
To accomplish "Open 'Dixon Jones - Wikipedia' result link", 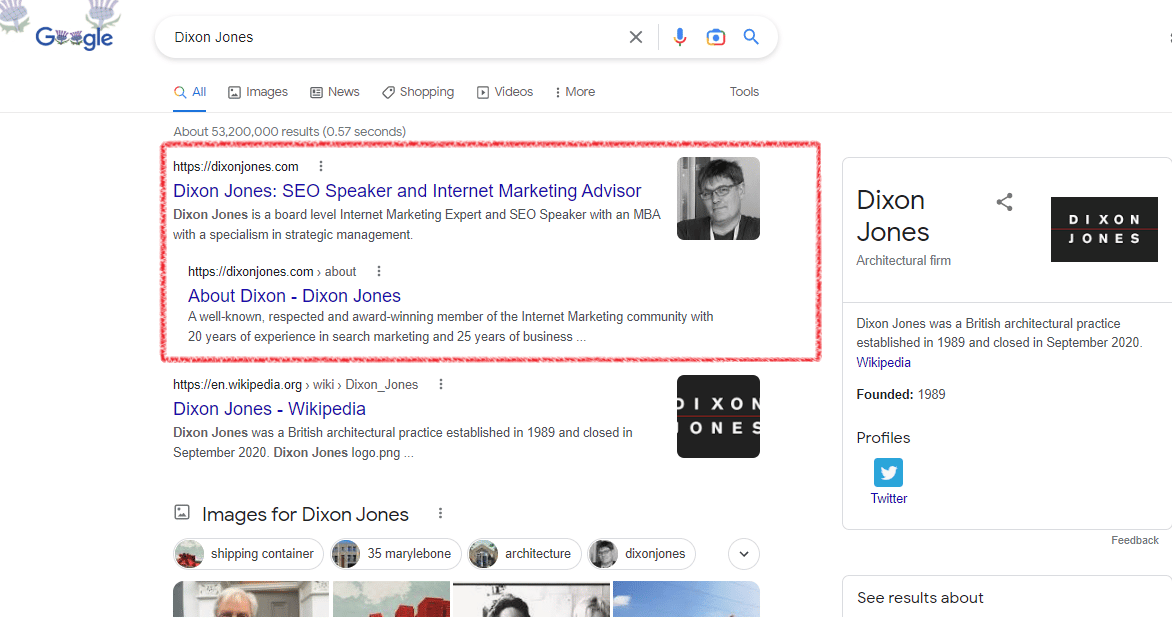I will pos(270,409).
